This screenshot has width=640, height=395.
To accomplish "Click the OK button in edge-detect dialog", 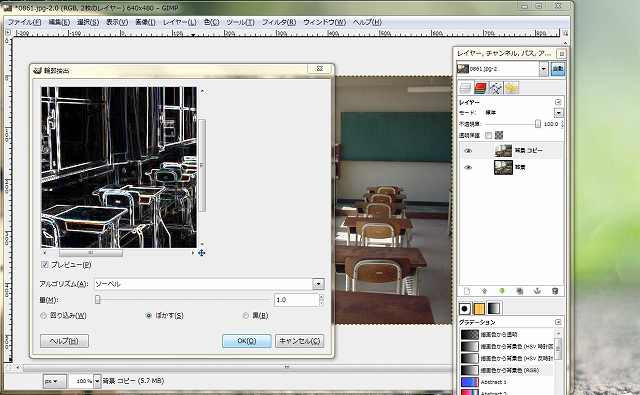I will (x=247, y=341).
